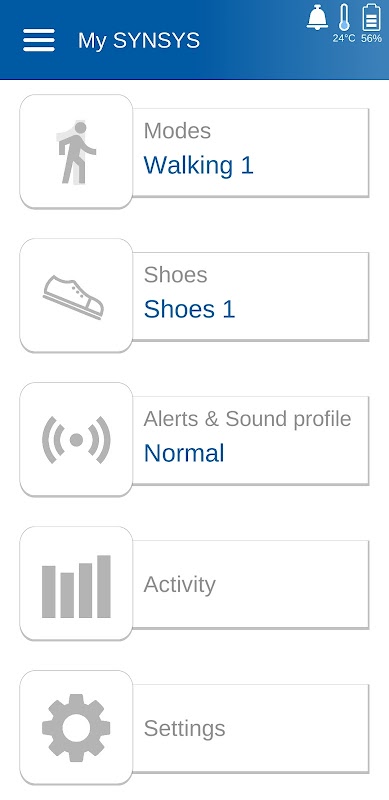Change the Normal sound profile value
The width and height of the screenshot is (389, 800).
[x=184, y=453]
